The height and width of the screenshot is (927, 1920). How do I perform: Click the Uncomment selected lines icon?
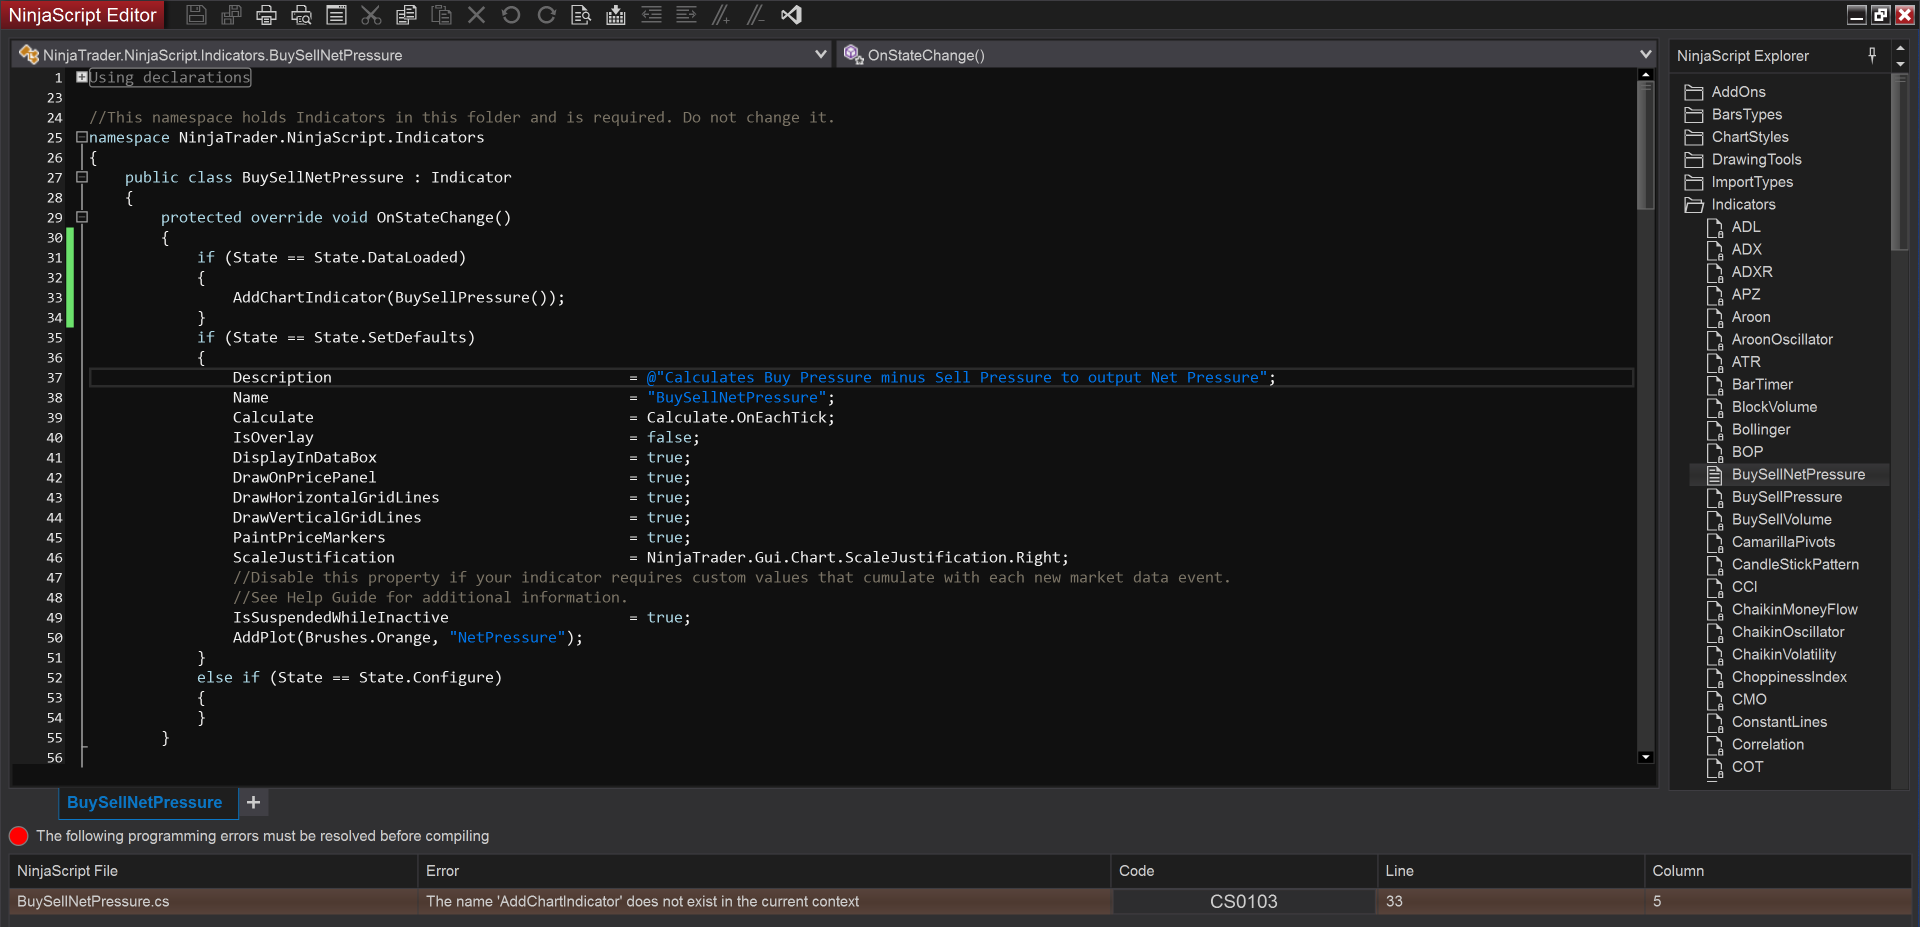point(756,15)
